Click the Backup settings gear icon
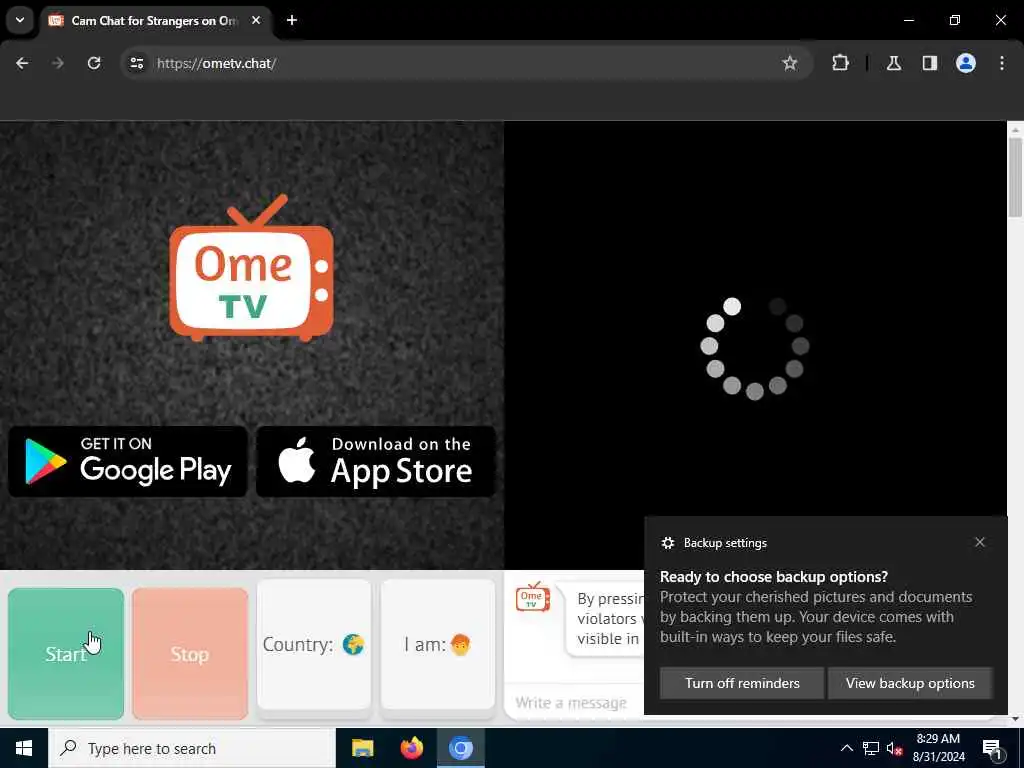1024x768 pixels. tap(667, 543)
